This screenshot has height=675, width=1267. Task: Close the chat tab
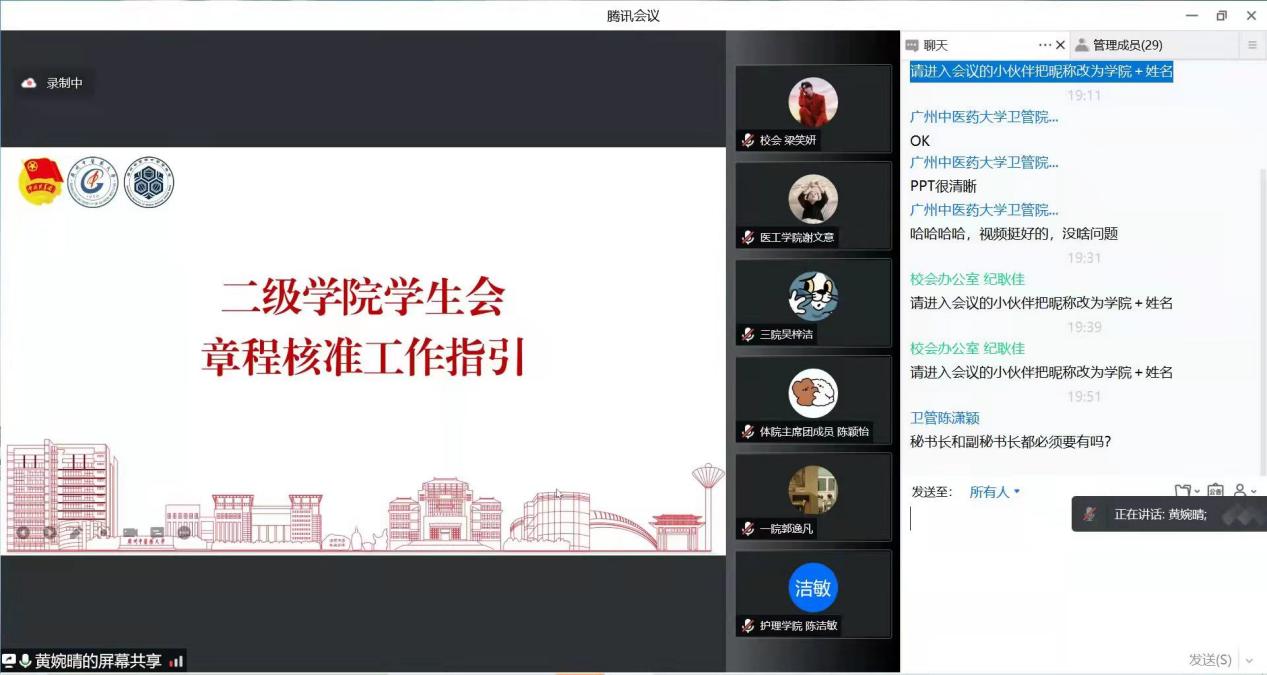tap(1061, 45)
